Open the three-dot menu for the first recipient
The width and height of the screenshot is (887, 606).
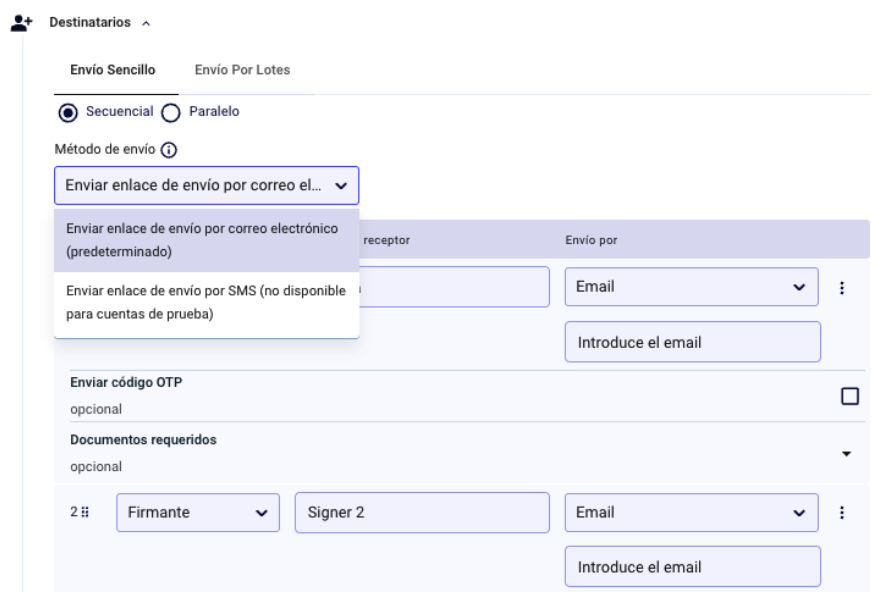[x=841, y=287]
